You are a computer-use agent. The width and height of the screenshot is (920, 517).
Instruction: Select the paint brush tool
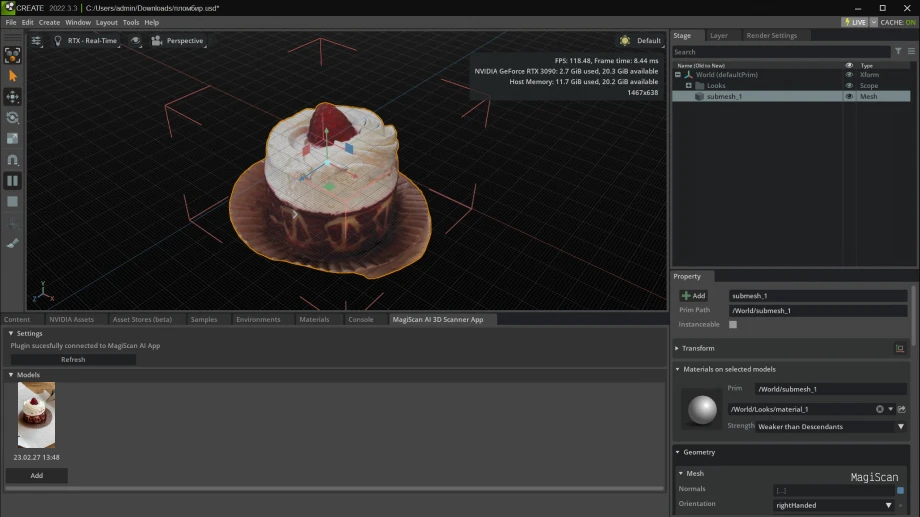click(x=12, y=243)
